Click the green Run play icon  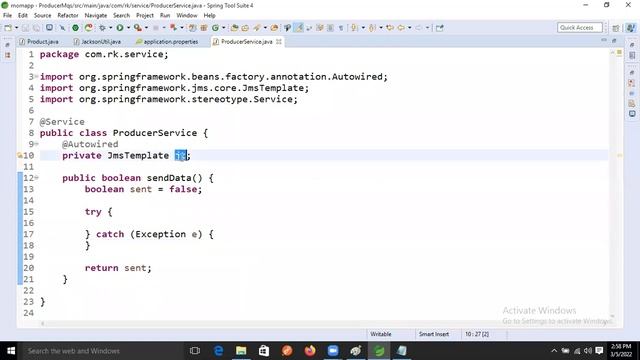(120, 28)
